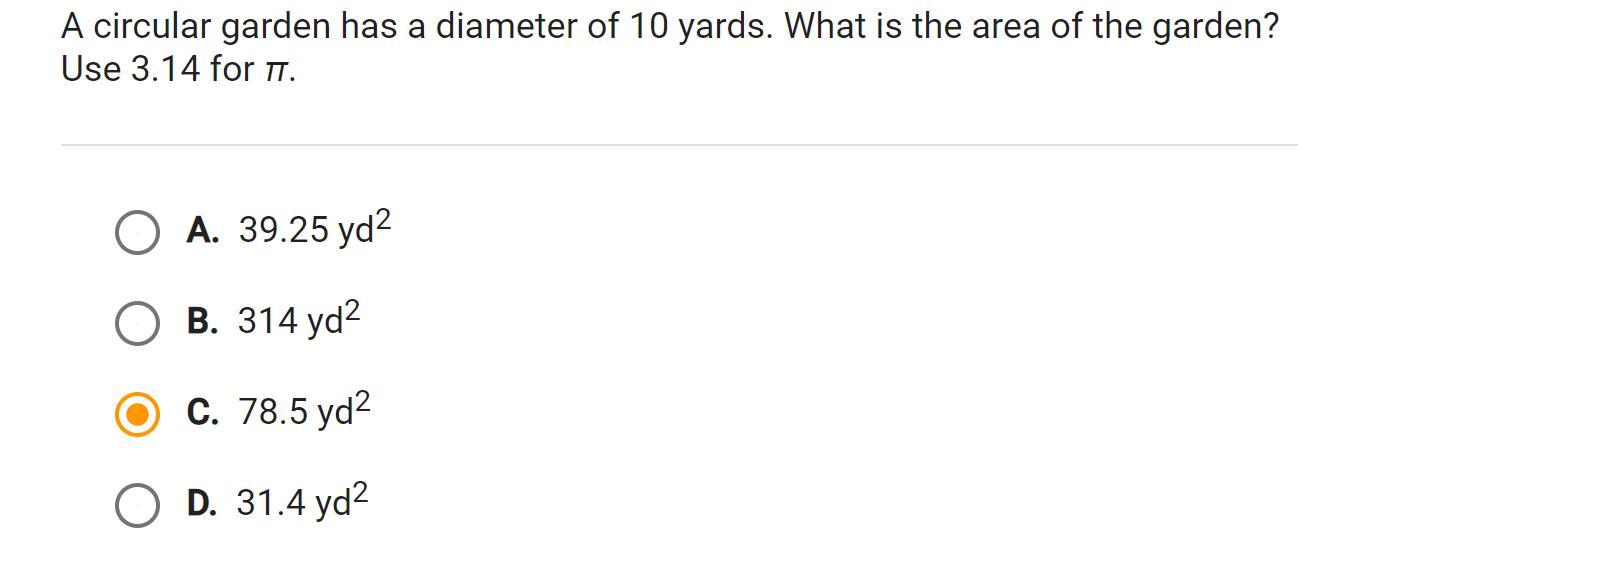Screen dimensions: 1619x586
Task: Click the 'Use 3.14 for π' instruction
Action: coord(179,70)
